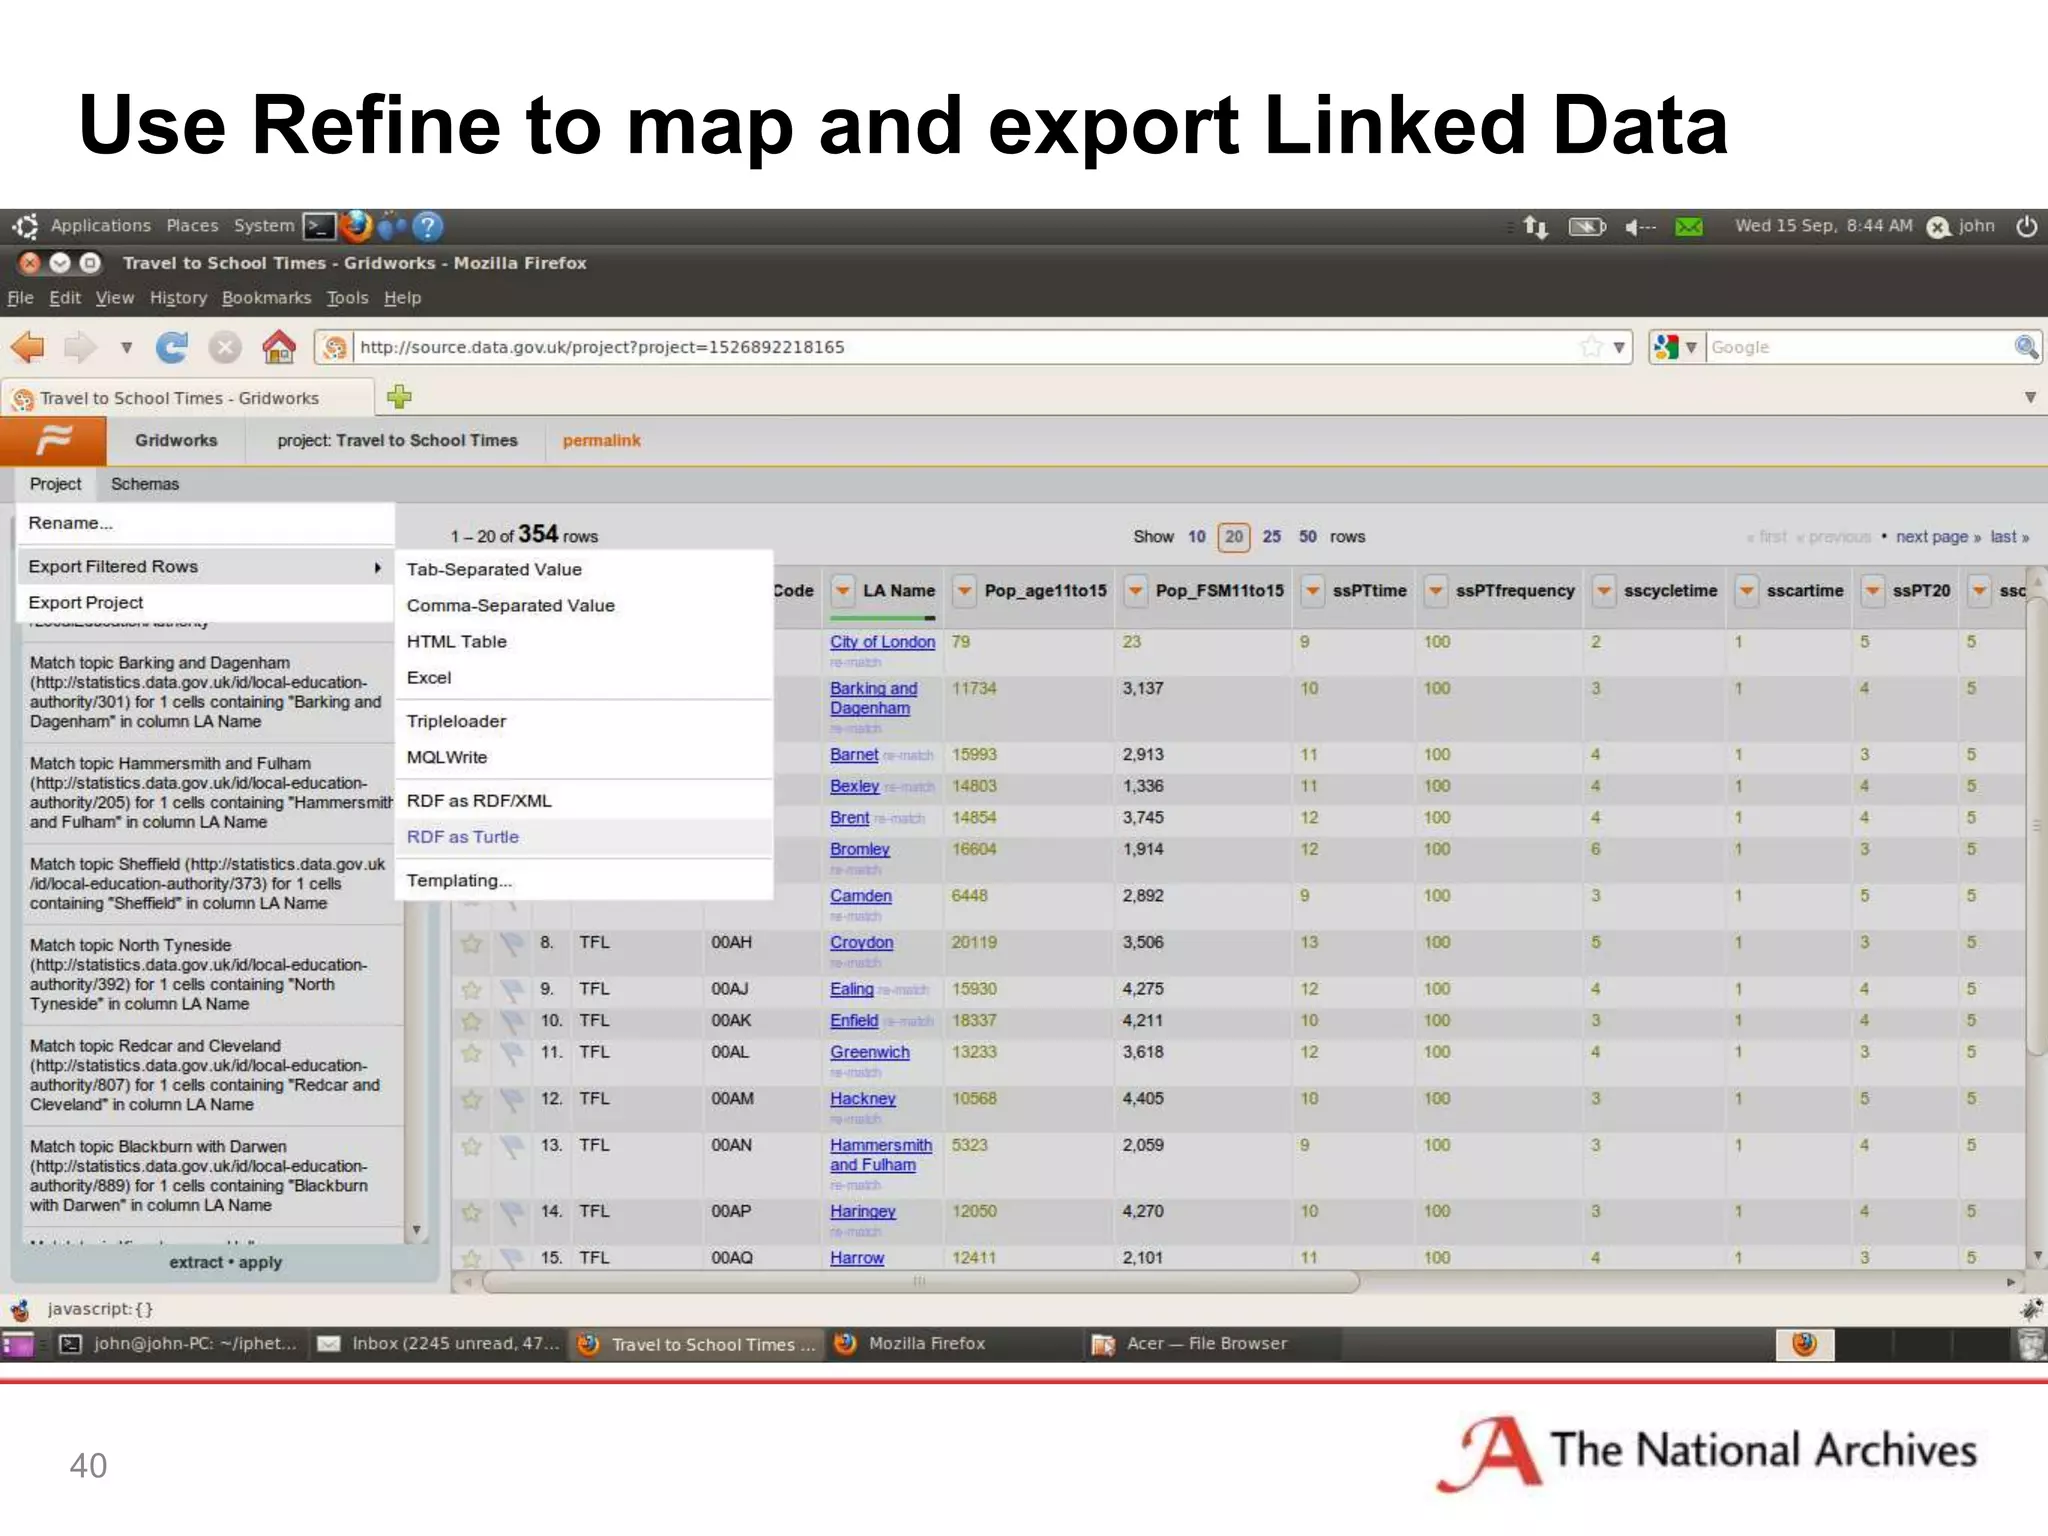Click the Firefox reload button

pyautogui.click(x=172, y=347)
